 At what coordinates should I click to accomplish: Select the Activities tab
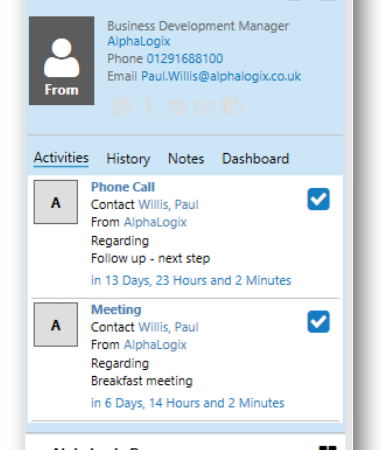click(61, 158)
